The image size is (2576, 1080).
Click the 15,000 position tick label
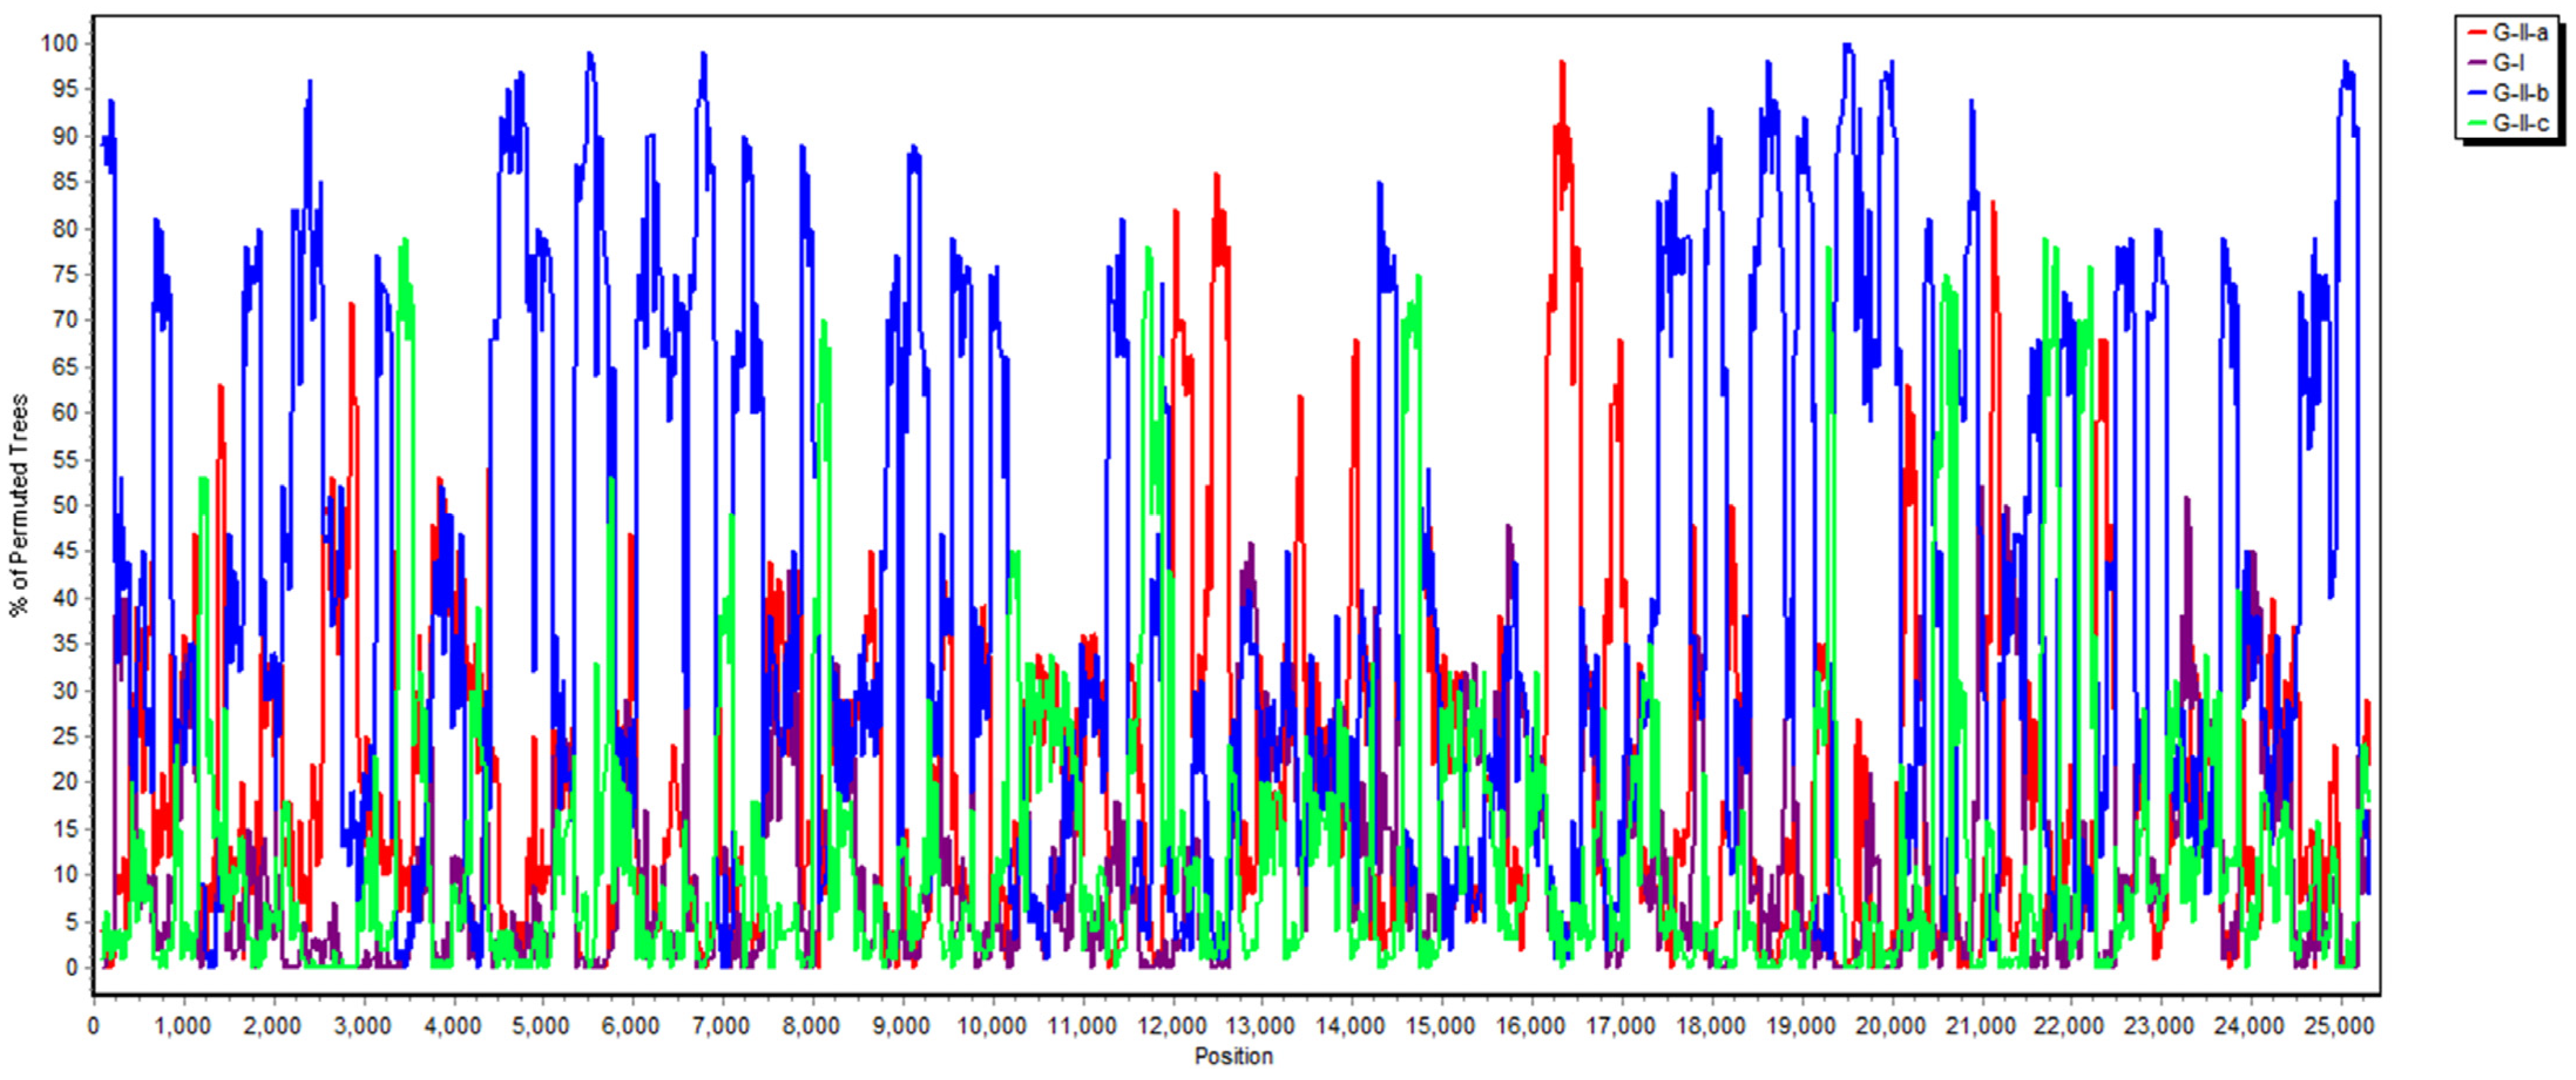tap(1440, 1026)
